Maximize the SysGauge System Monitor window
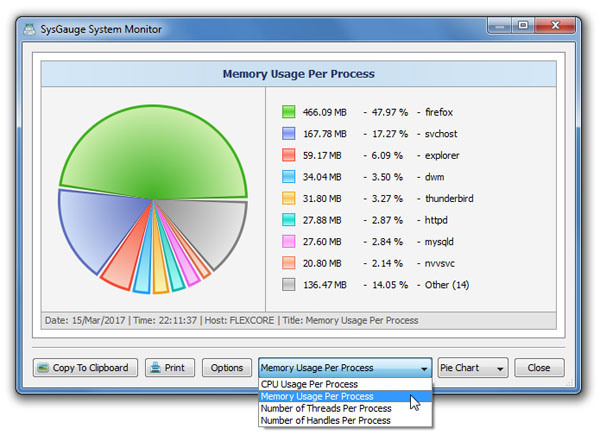This screenshot has height=435, width=600. pos(523,26)
